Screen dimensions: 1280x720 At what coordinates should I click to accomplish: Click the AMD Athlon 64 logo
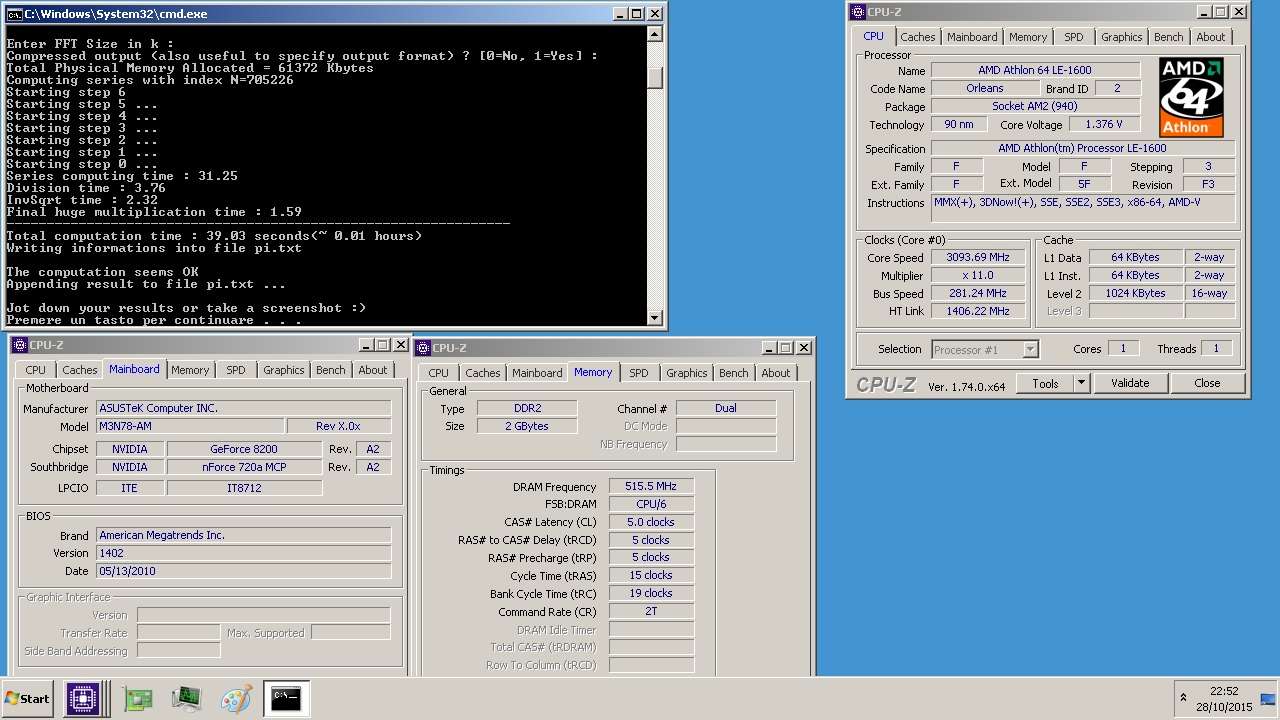(1191, 97)
